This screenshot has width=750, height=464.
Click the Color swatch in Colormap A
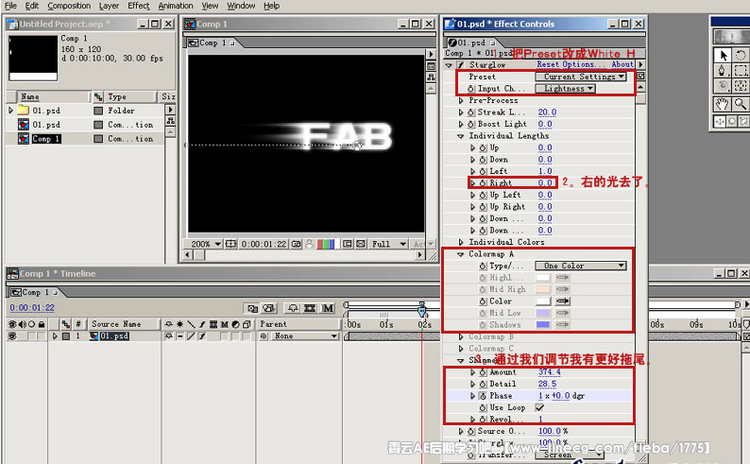point(543,301)
